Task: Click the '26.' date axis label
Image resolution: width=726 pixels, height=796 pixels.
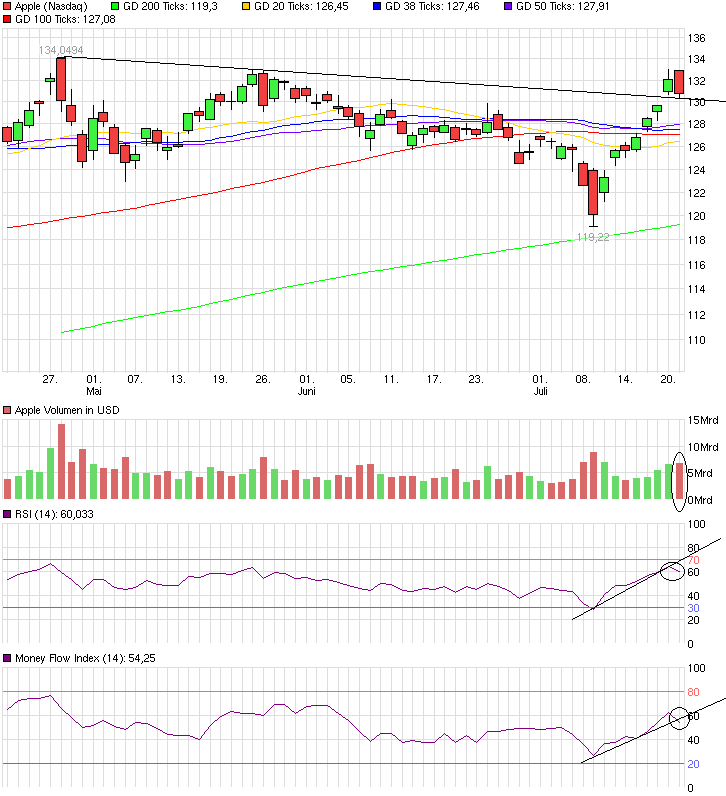Action: [262, 379]
